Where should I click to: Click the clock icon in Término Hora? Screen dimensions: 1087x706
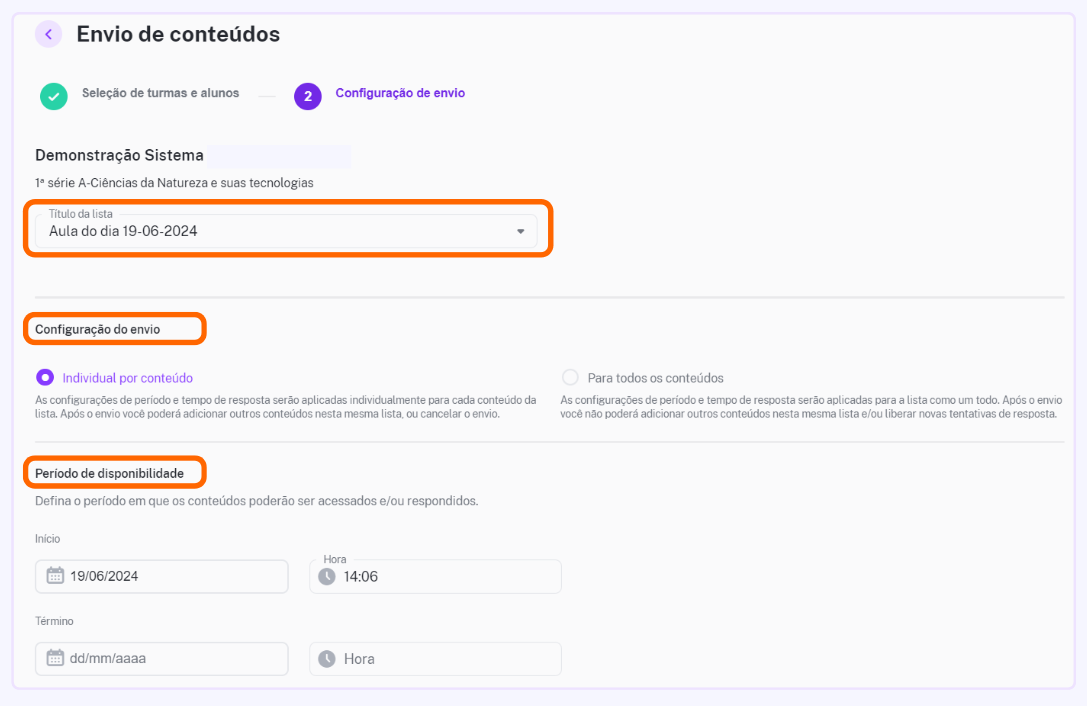pyautogui.click(x=327, y=659)
